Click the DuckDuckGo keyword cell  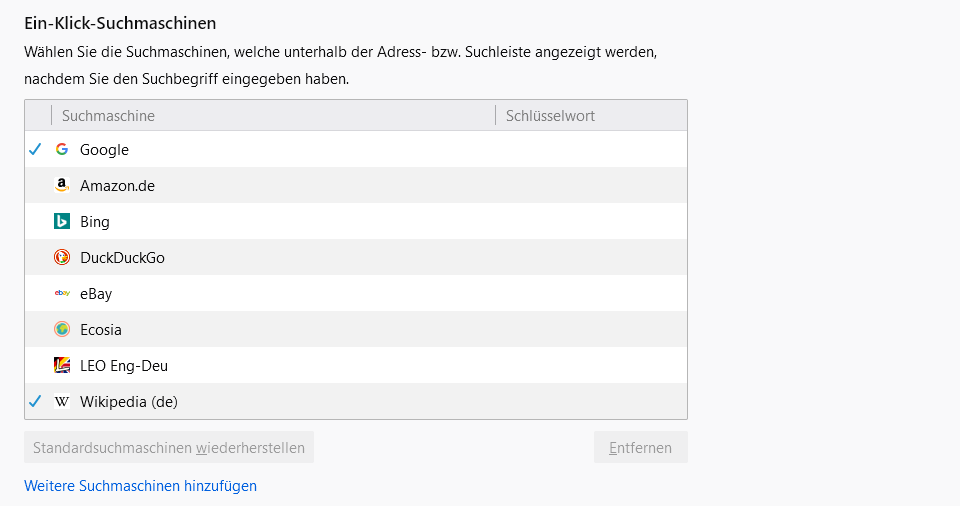(591, 257)
